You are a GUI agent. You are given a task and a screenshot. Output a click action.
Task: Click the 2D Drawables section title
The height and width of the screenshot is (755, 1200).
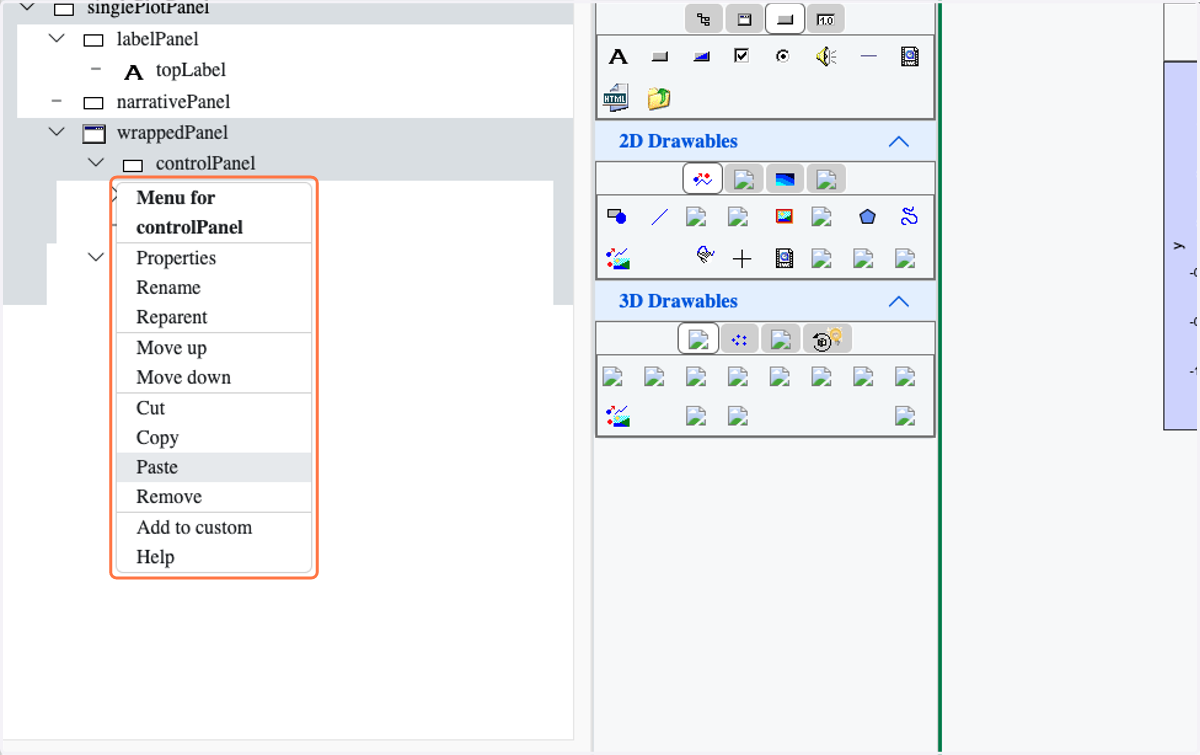(678, 141)
